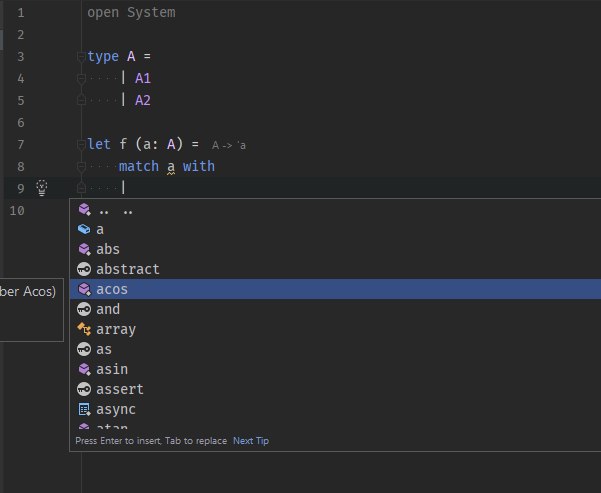The width and height of the screenshot is (601, 493).
Task: Pick the '.. ..' completion entry
Action: 116,210
